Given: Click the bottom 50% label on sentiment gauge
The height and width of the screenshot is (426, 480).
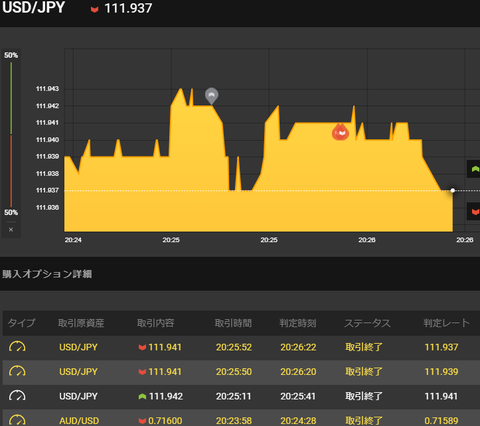Looking at the screenshot, I should coord(11,212).
